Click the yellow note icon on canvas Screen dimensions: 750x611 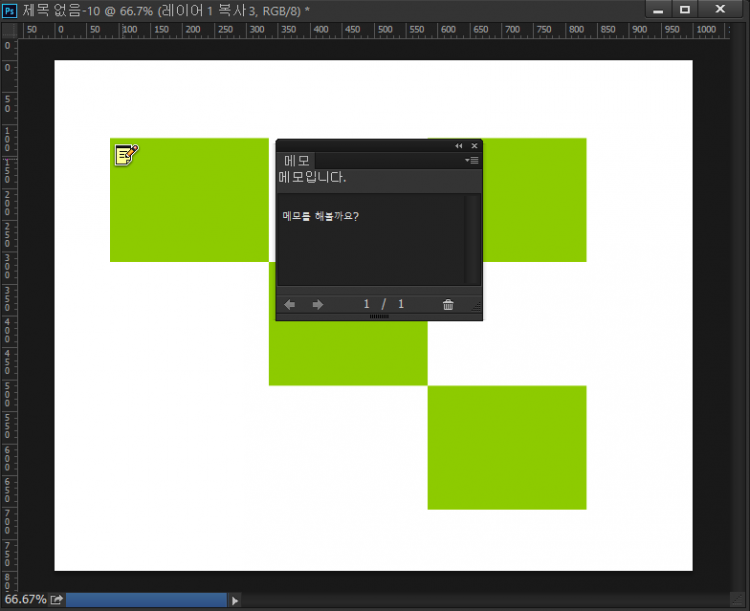click(126, 154)
